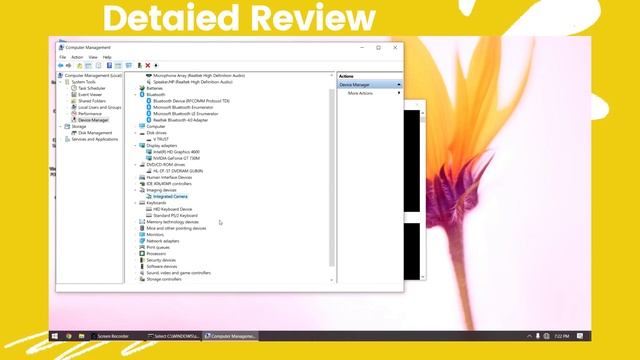This screenshot has height=360, width=640.
Task: Click the Security devices category icon
Action: click(x=142, y=260)
